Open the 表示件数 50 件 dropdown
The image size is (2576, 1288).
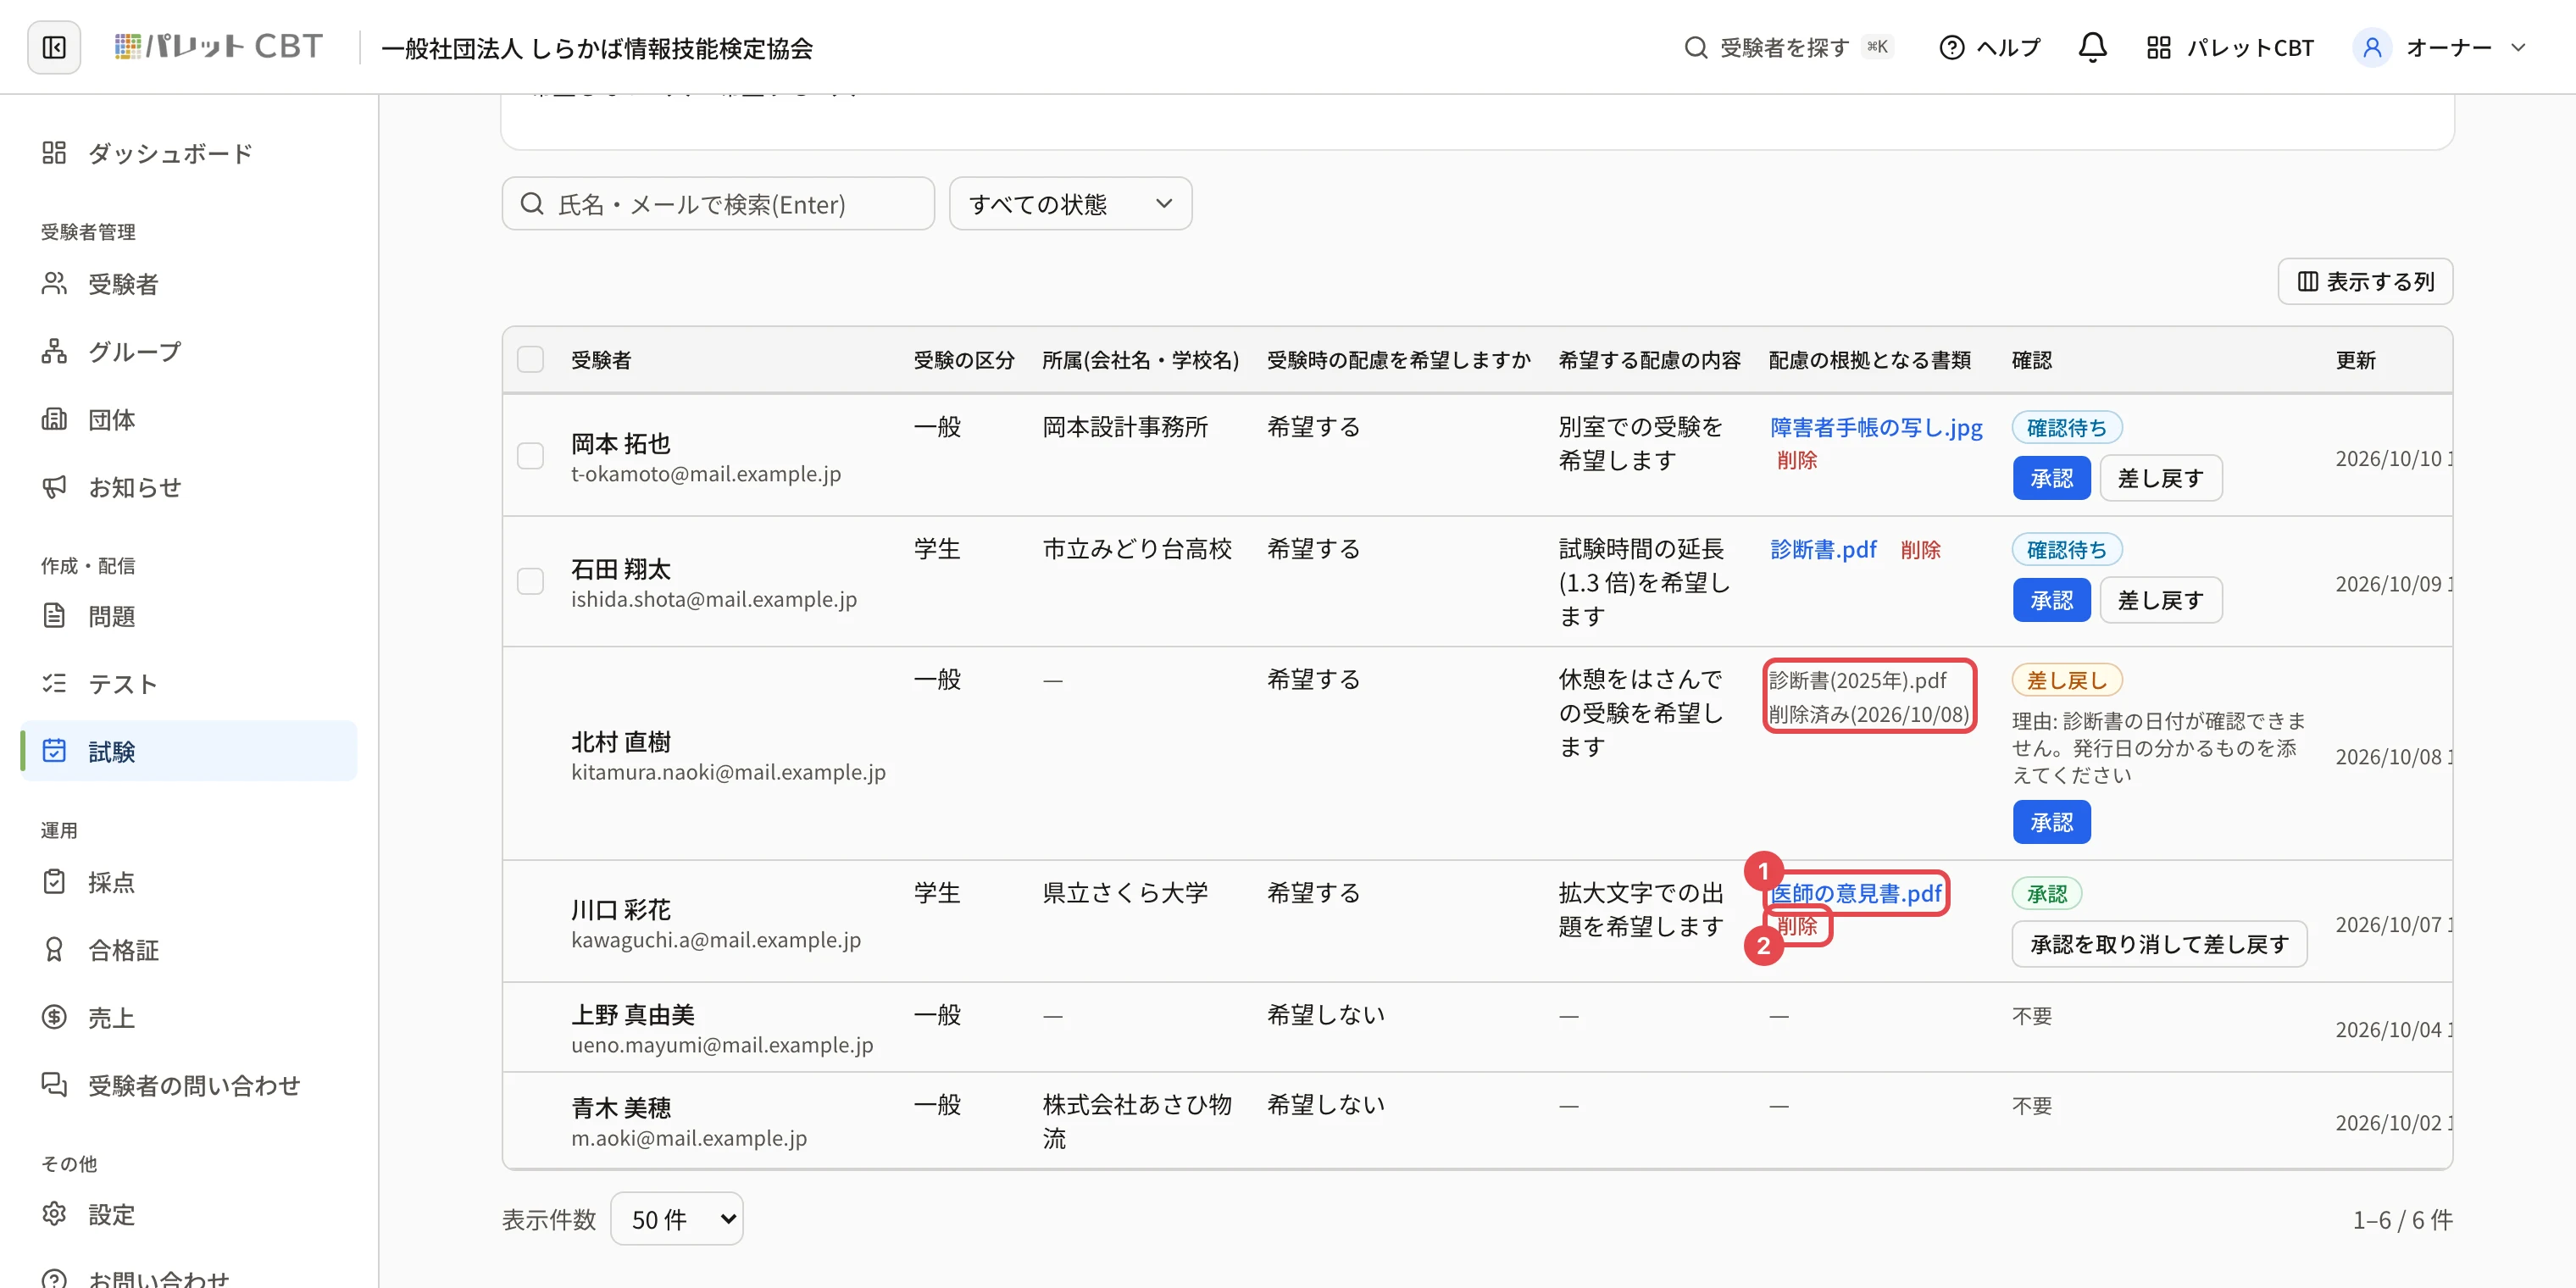point(676,1219)
